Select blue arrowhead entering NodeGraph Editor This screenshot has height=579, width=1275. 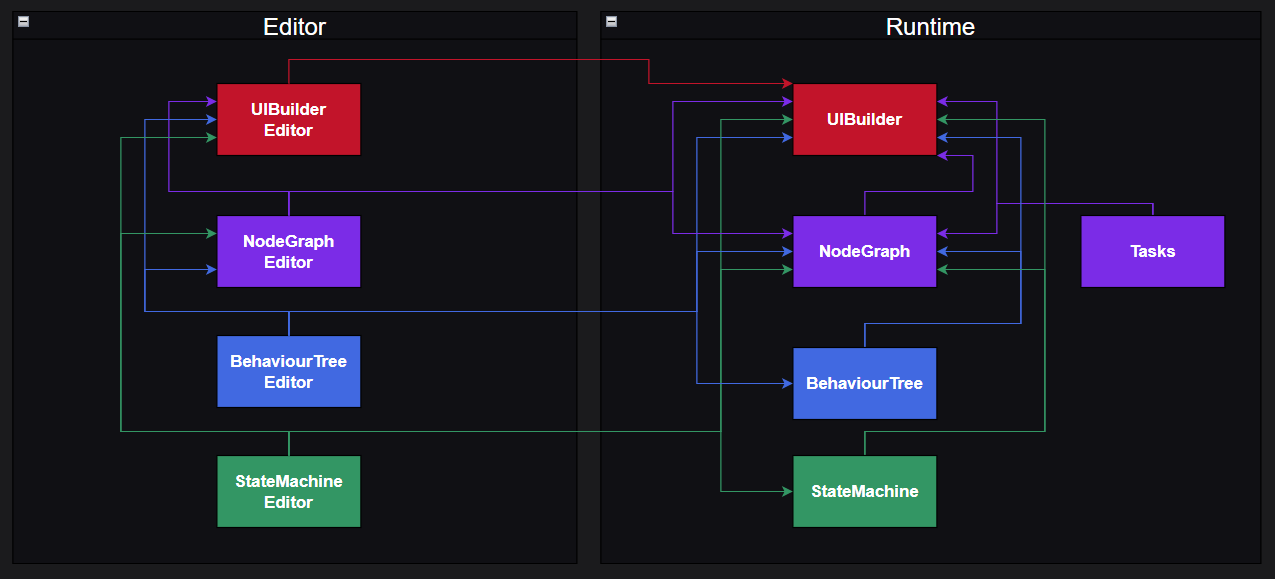tap(211, 270)
